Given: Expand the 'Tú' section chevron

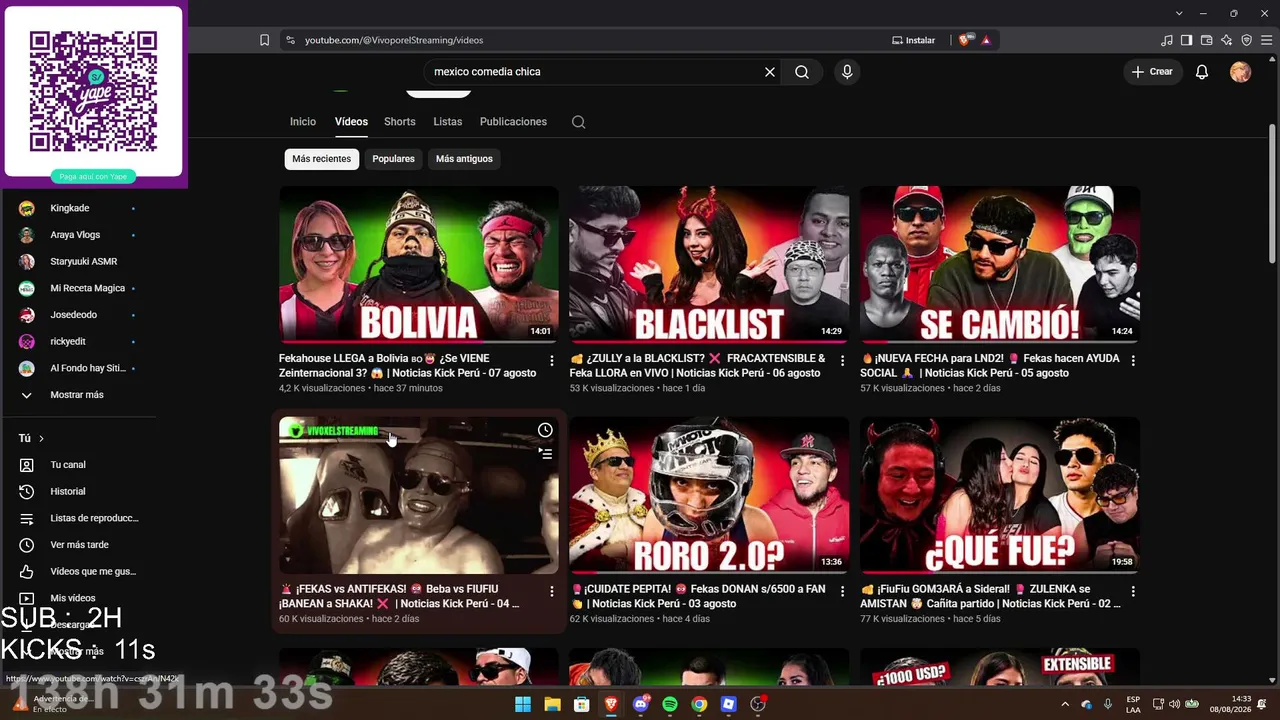Looking at the screenshot, I should click(x=41, y=438).
